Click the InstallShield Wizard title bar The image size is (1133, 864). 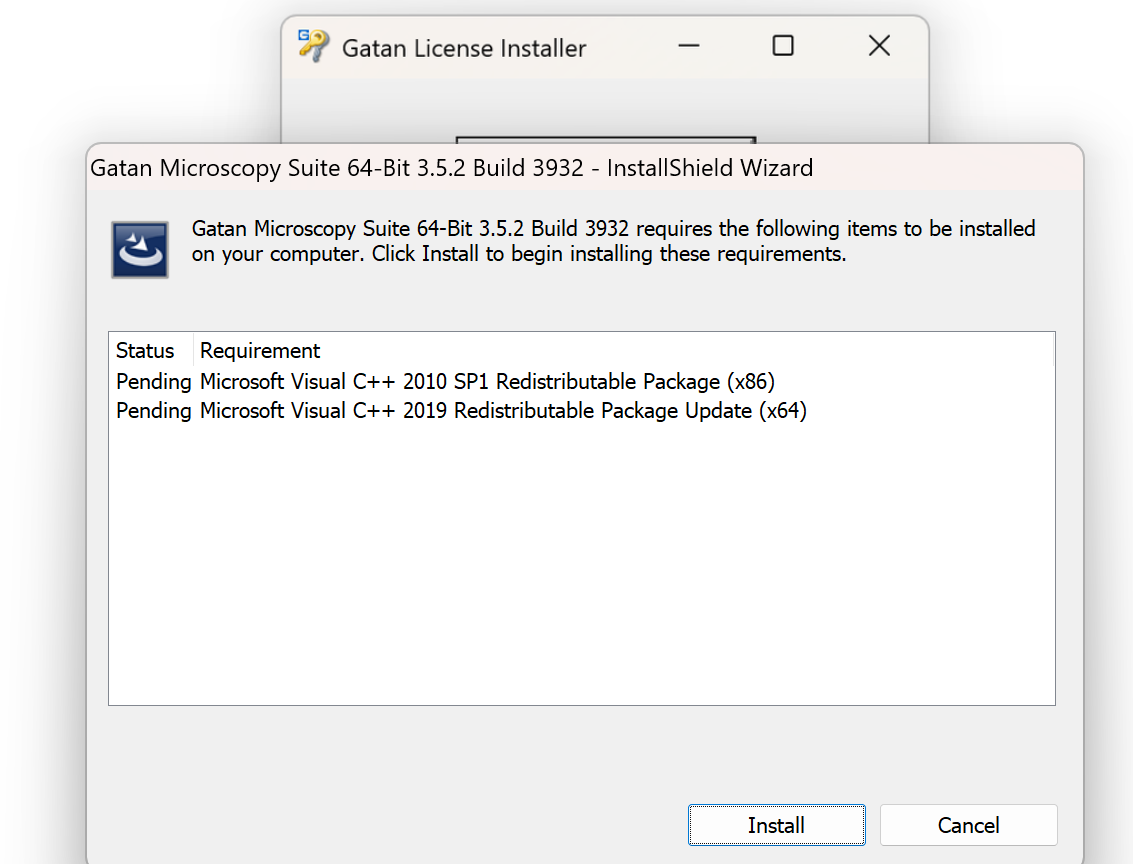click(451, 168)
